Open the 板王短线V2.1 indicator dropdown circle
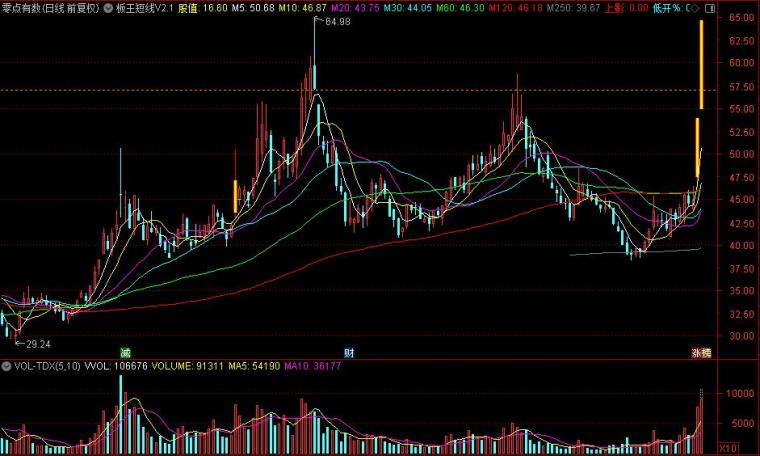 click(108, 8)
